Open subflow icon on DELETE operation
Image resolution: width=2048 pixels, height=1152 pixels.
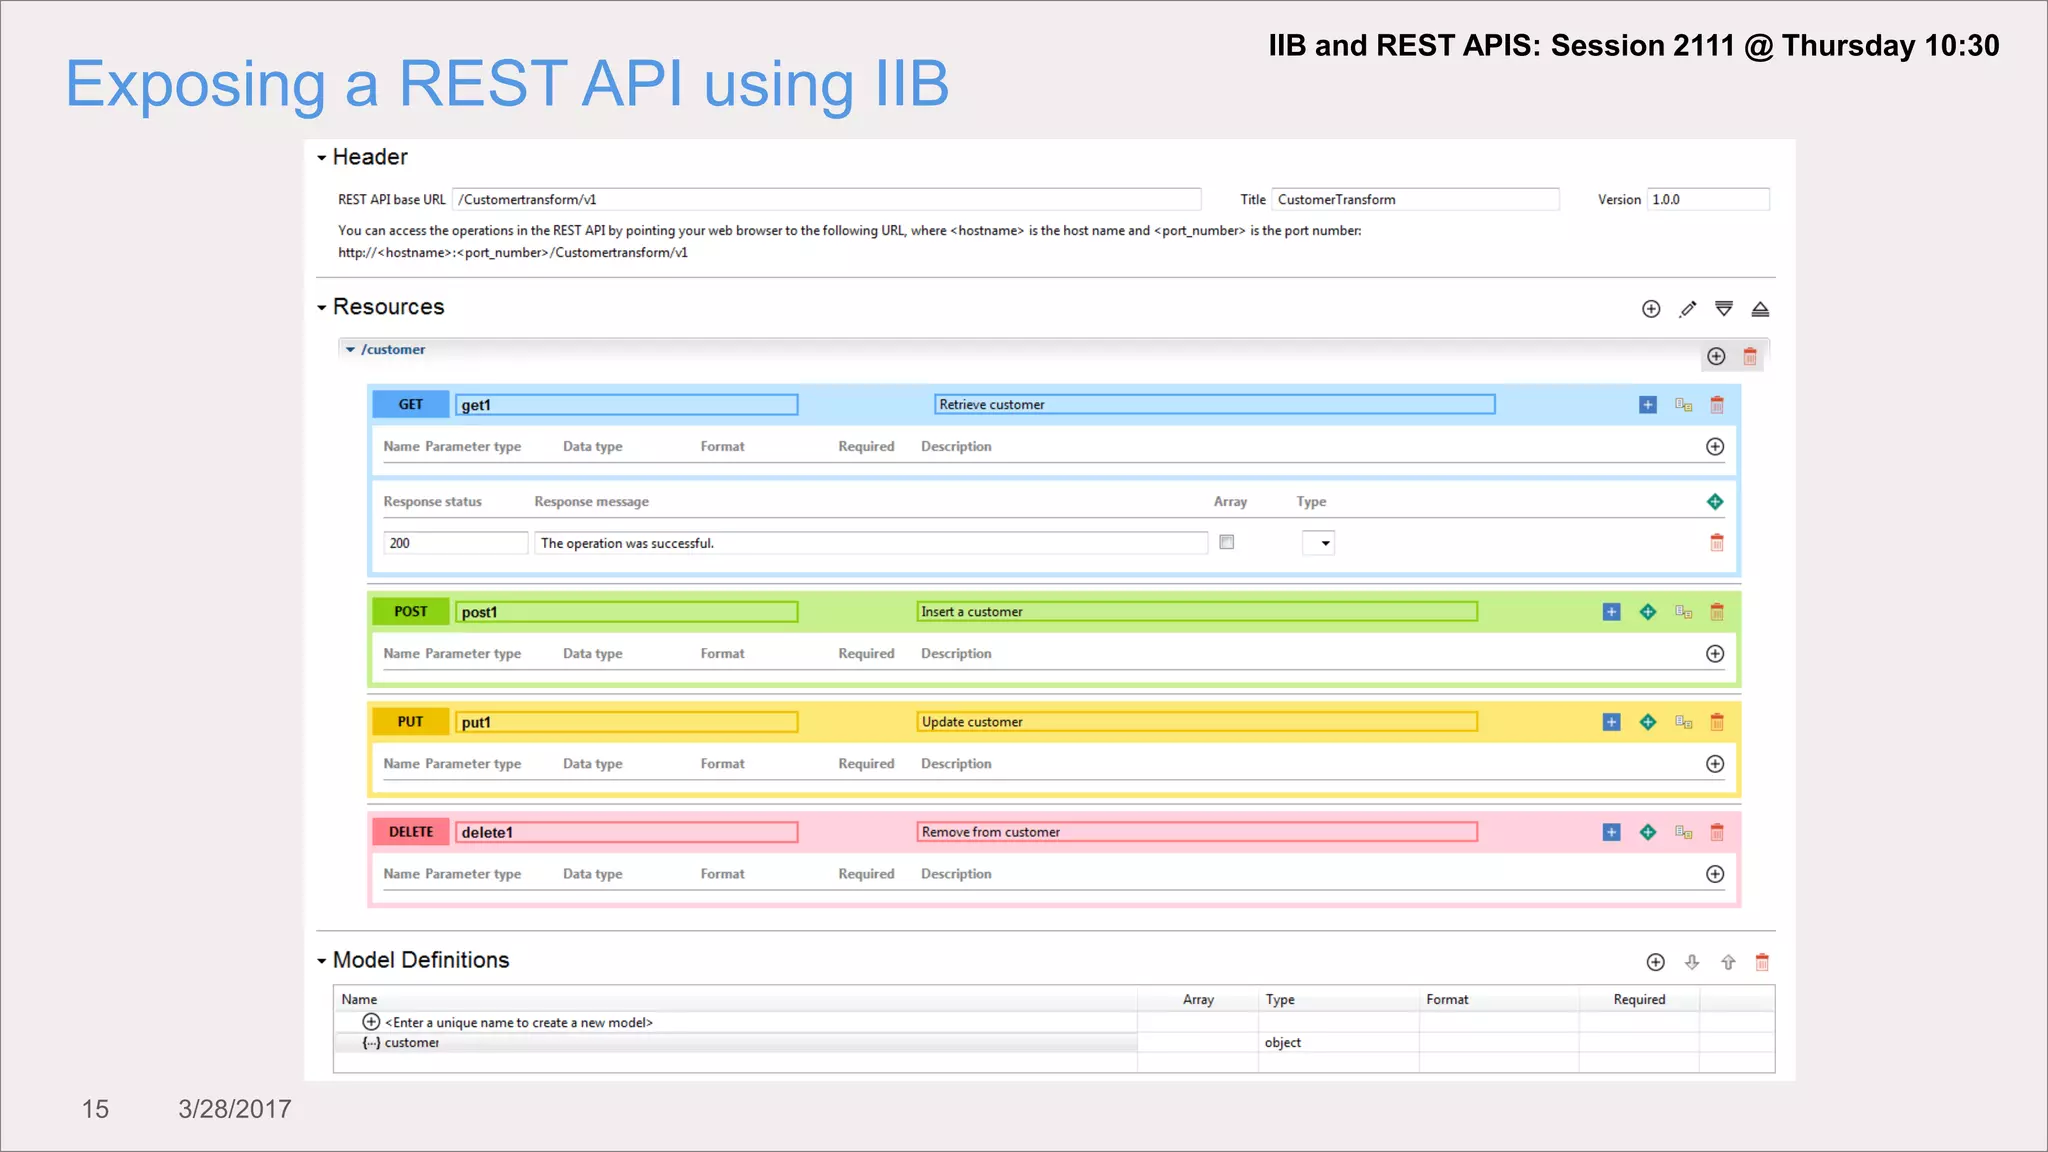pos(1684,832)
